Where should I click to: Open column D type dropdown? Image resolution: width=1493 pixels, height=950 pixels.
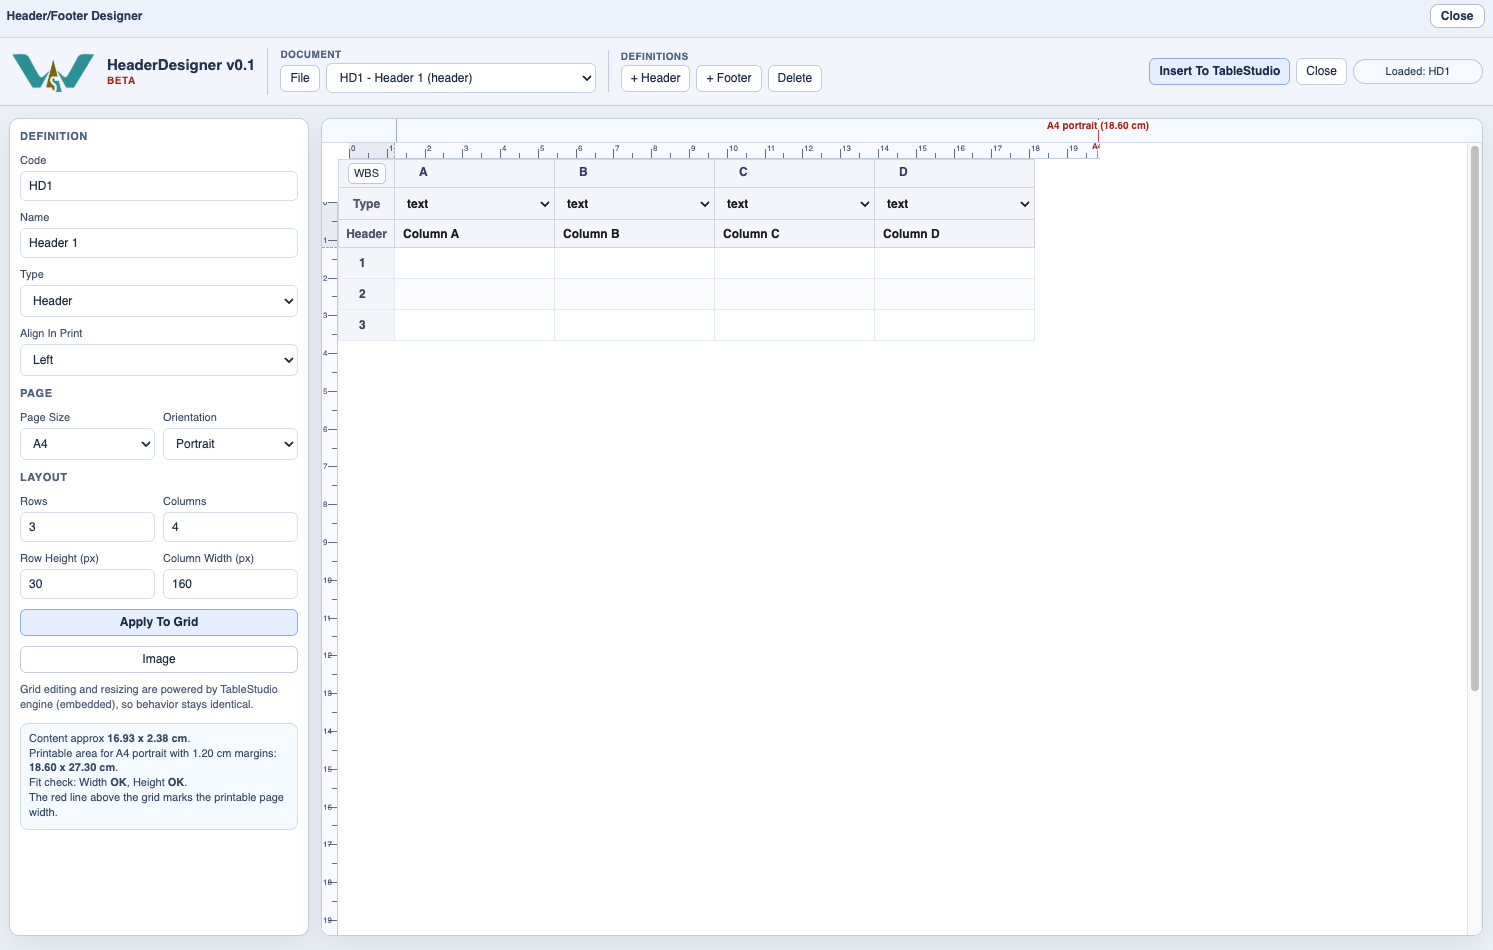956,204
